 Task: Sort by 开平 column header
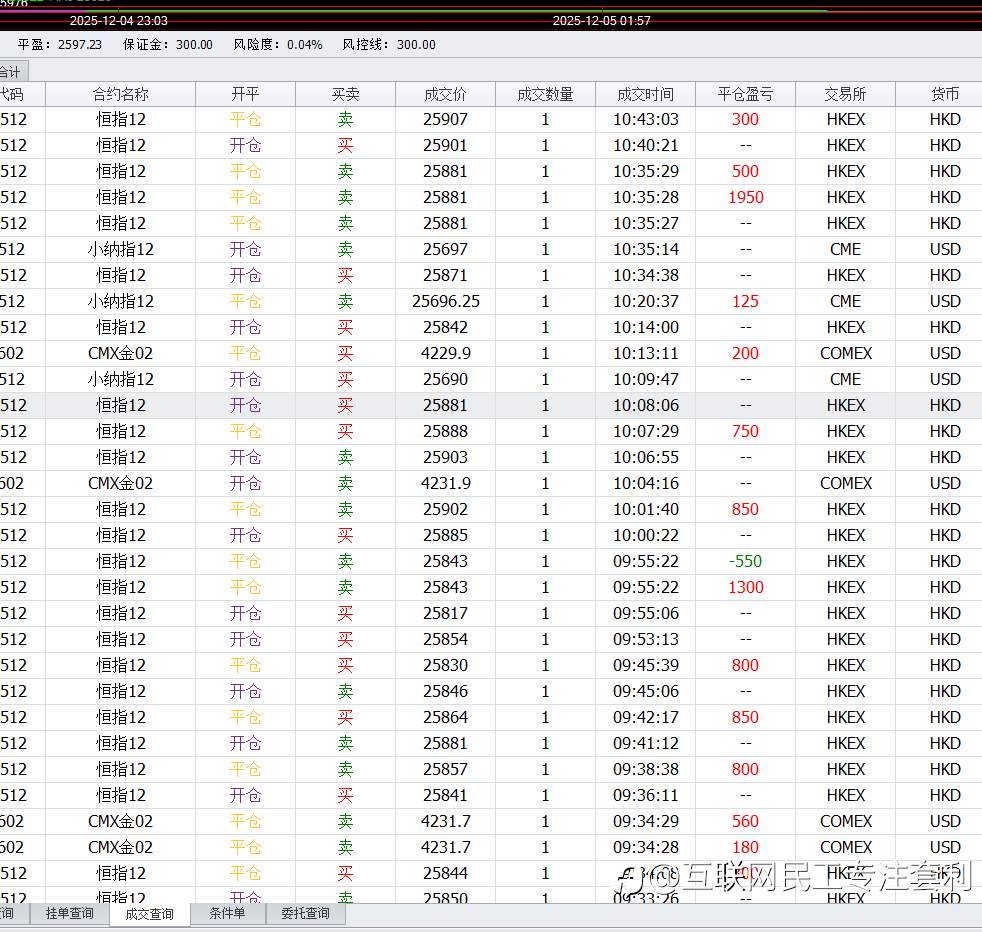pyautogui.click(x=245, y=94)
